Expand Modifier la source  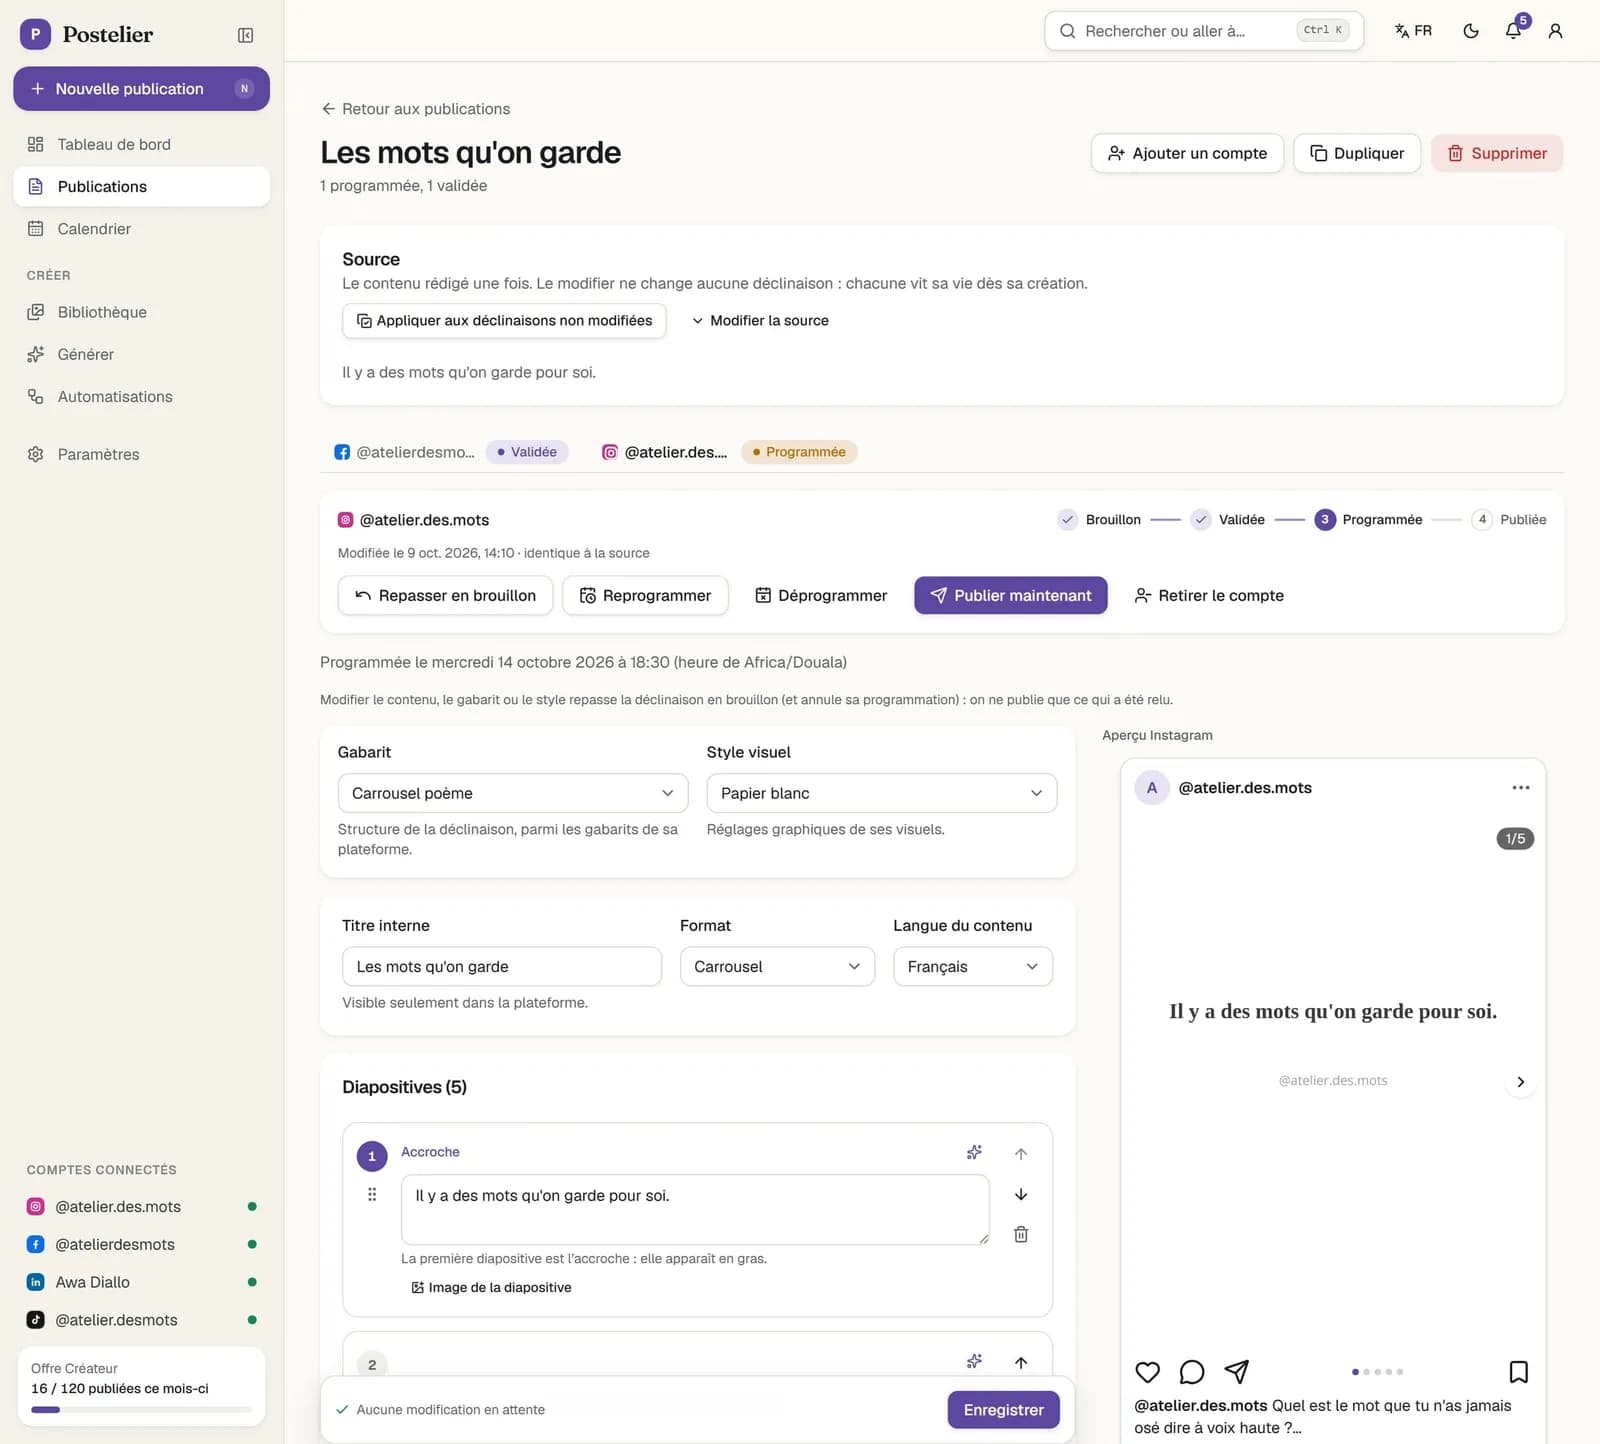point(761,321)
